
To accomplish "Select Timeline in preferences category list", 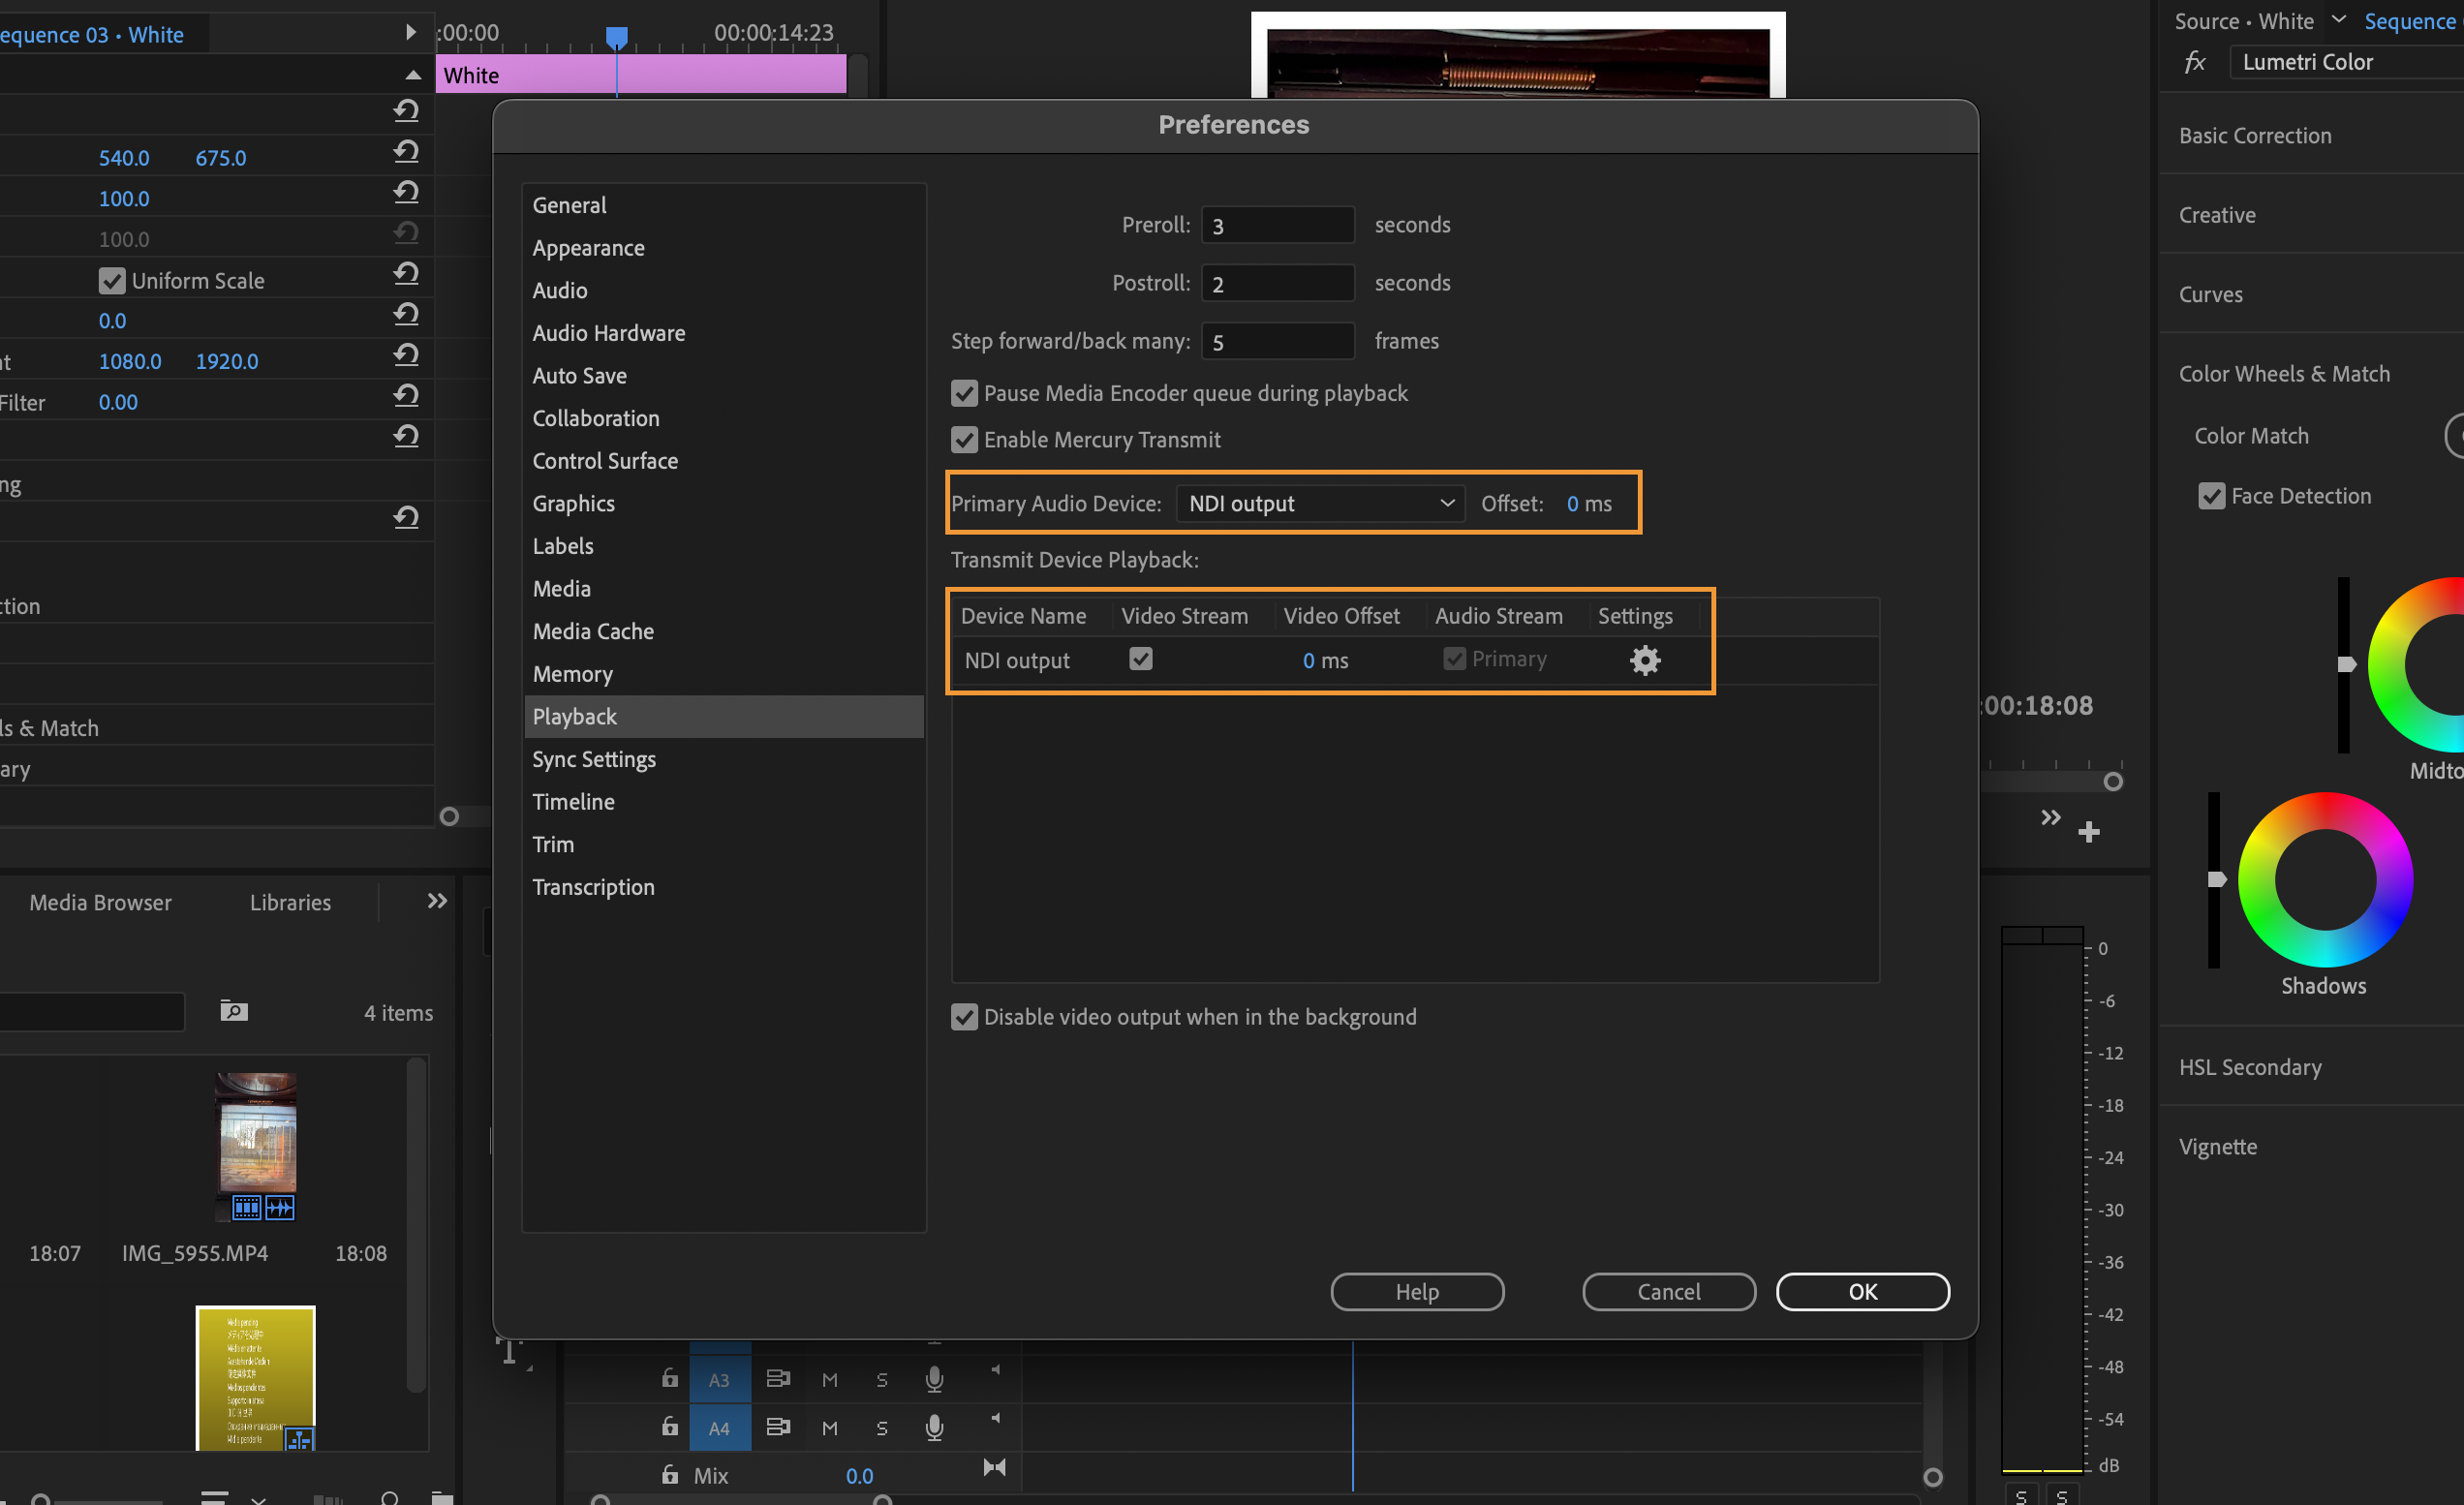I will tap(573, 802).
